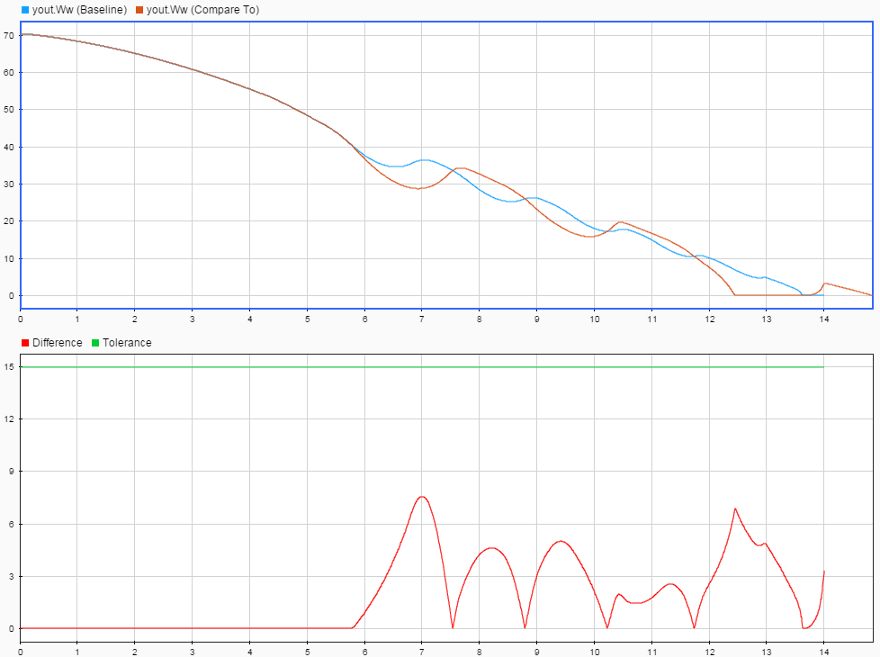Click the difference spike near time 12.5
Image resolution: width=880 pixels, height=657 pixels.
click(735, 509)
